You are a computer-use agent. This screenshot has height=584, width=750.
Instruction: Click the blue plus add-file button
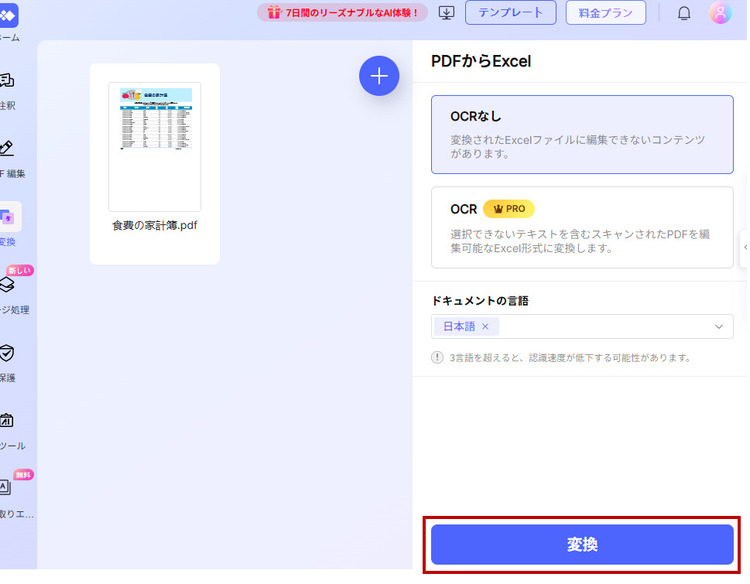(x=379, y=76)
